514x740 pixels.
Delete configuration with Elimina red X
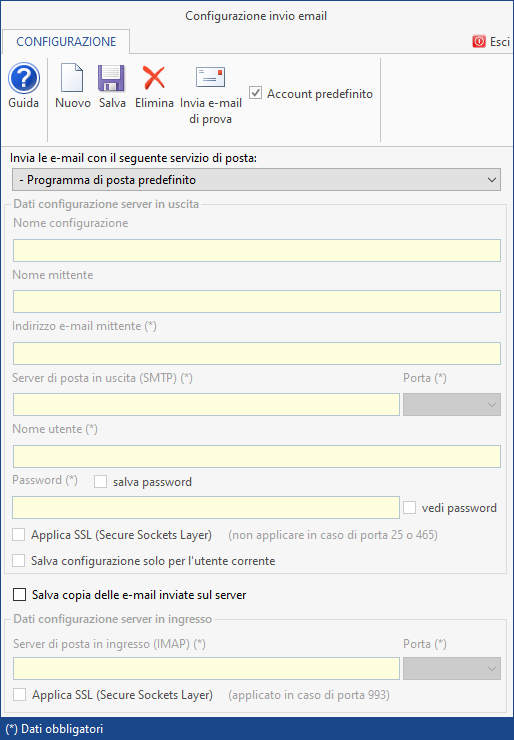[154, 78]
